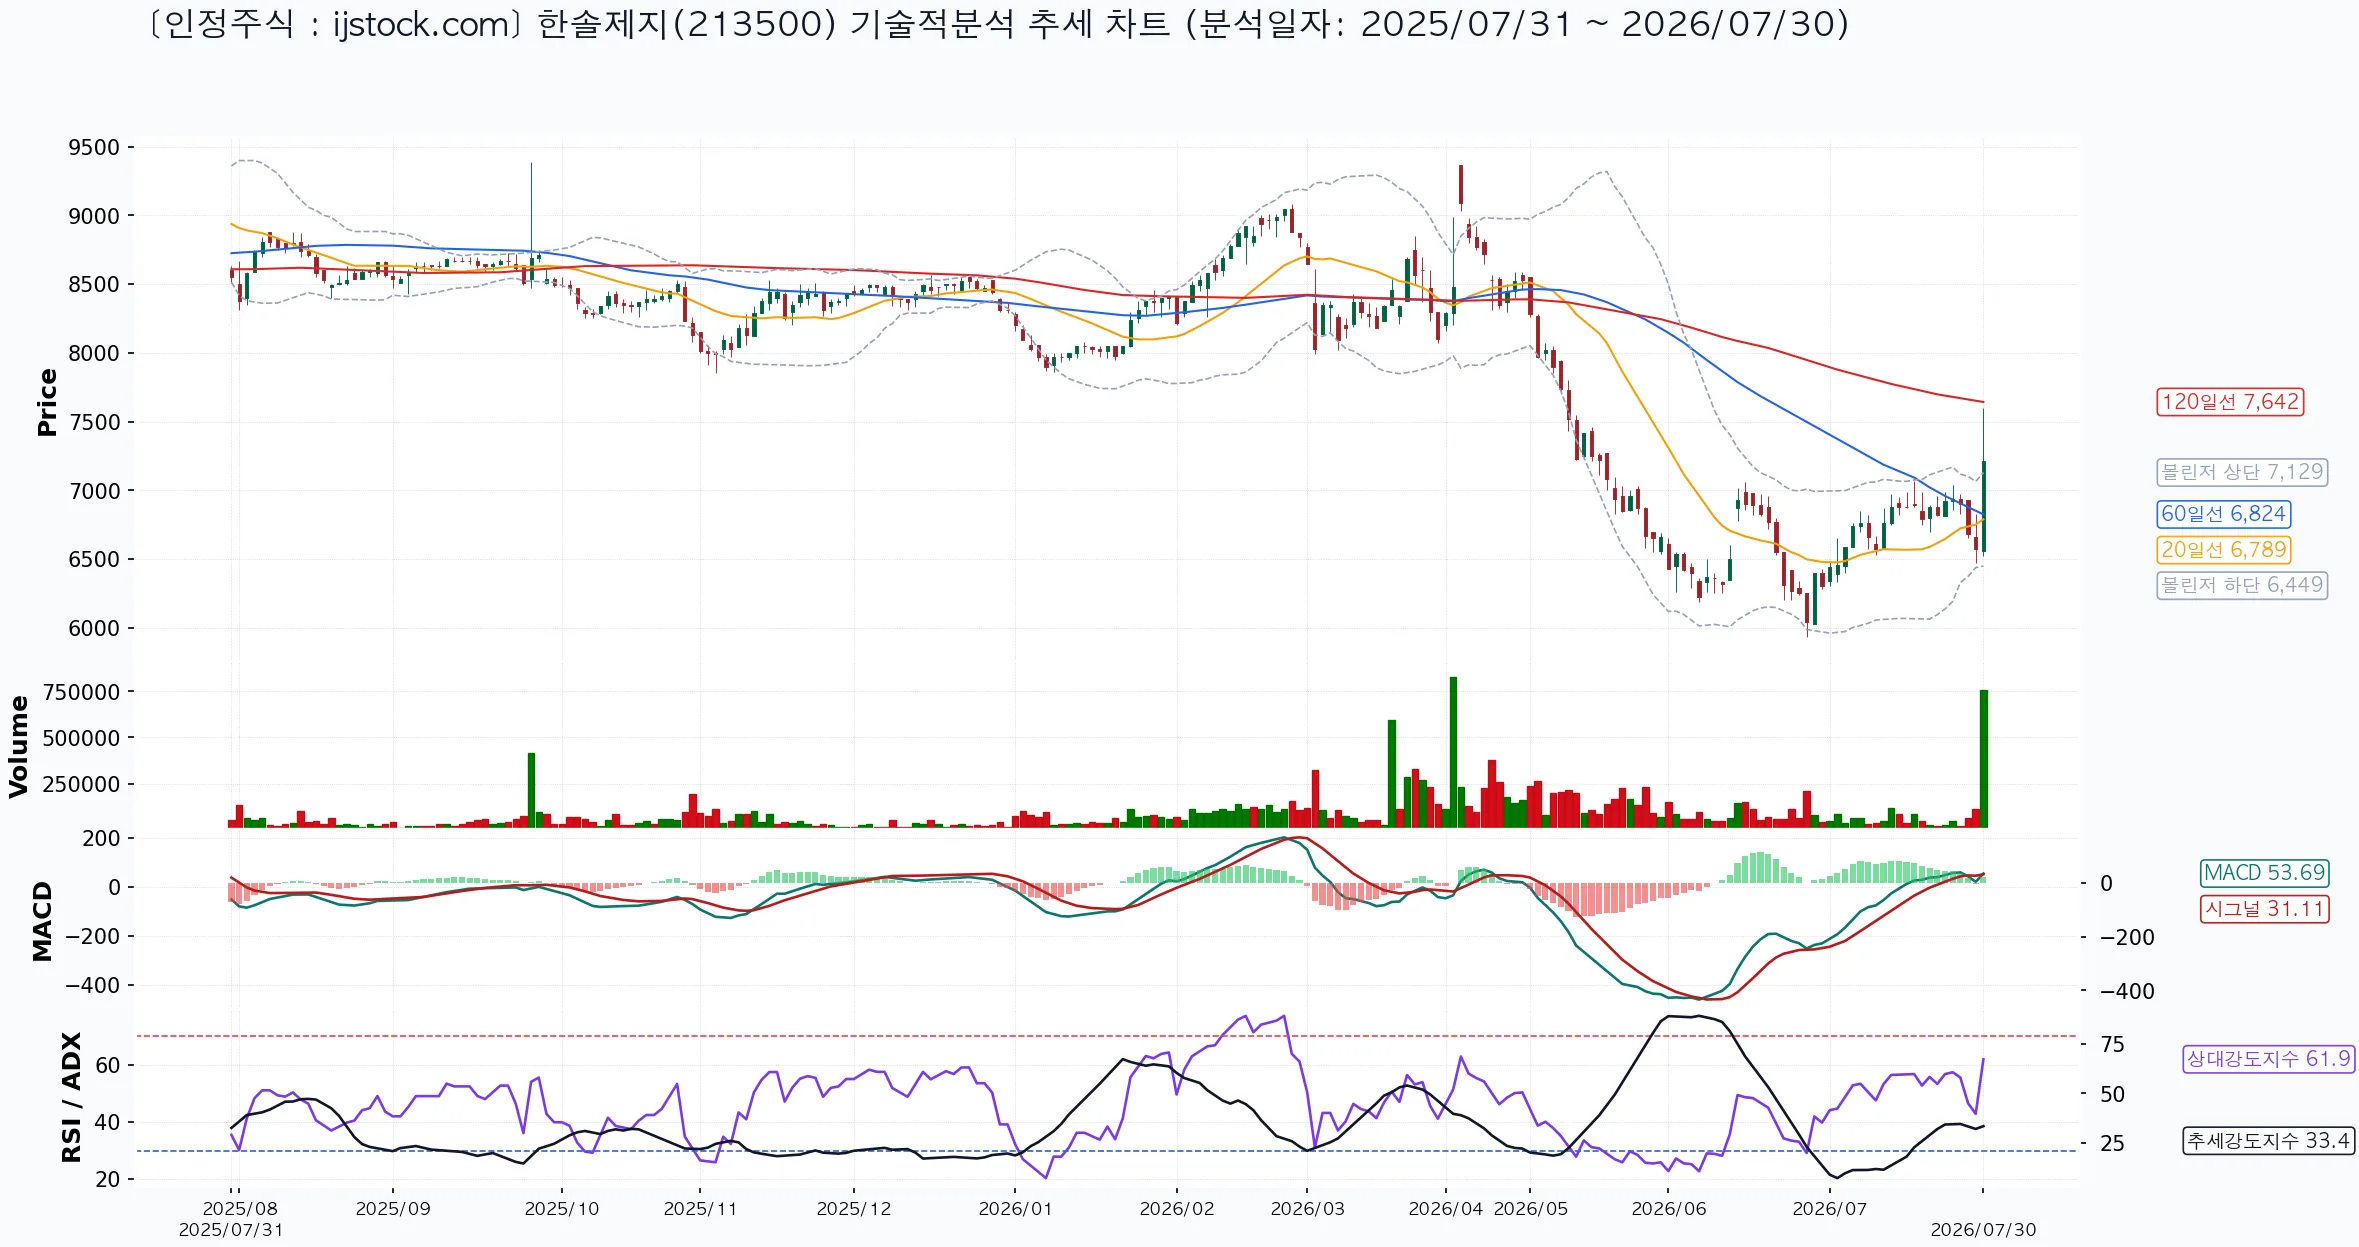Image resolution: width=2359 pixels, height=1247 pixels.
Task: Click the green volume spike before 2025/10
Action: pyautogui.click(x=532, y=790)
